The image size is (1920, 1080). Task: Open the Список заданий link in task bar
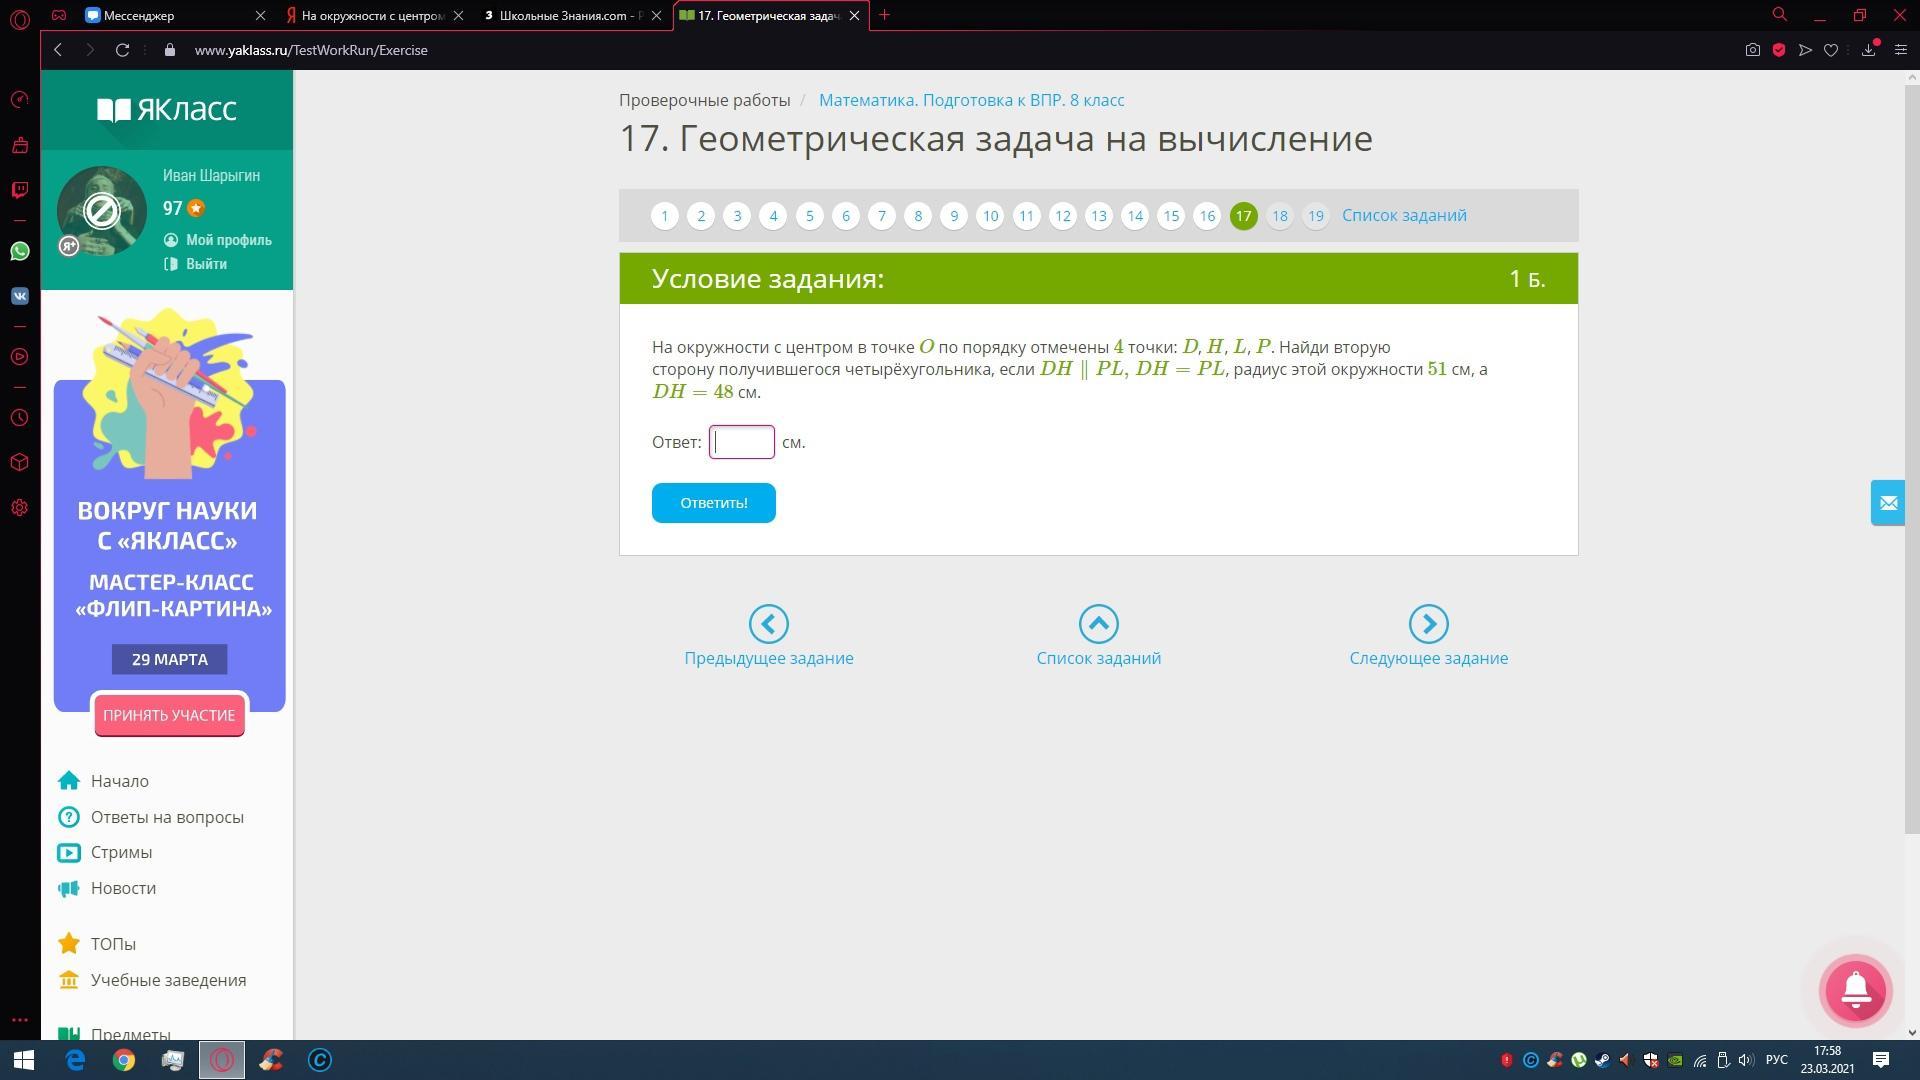coord(1404,215)
